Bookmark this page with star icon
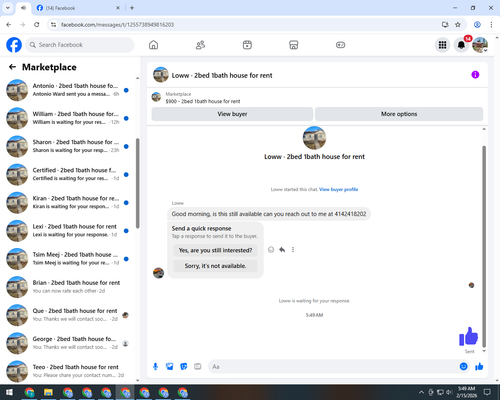Screen dimensions: 500x400 458,25
